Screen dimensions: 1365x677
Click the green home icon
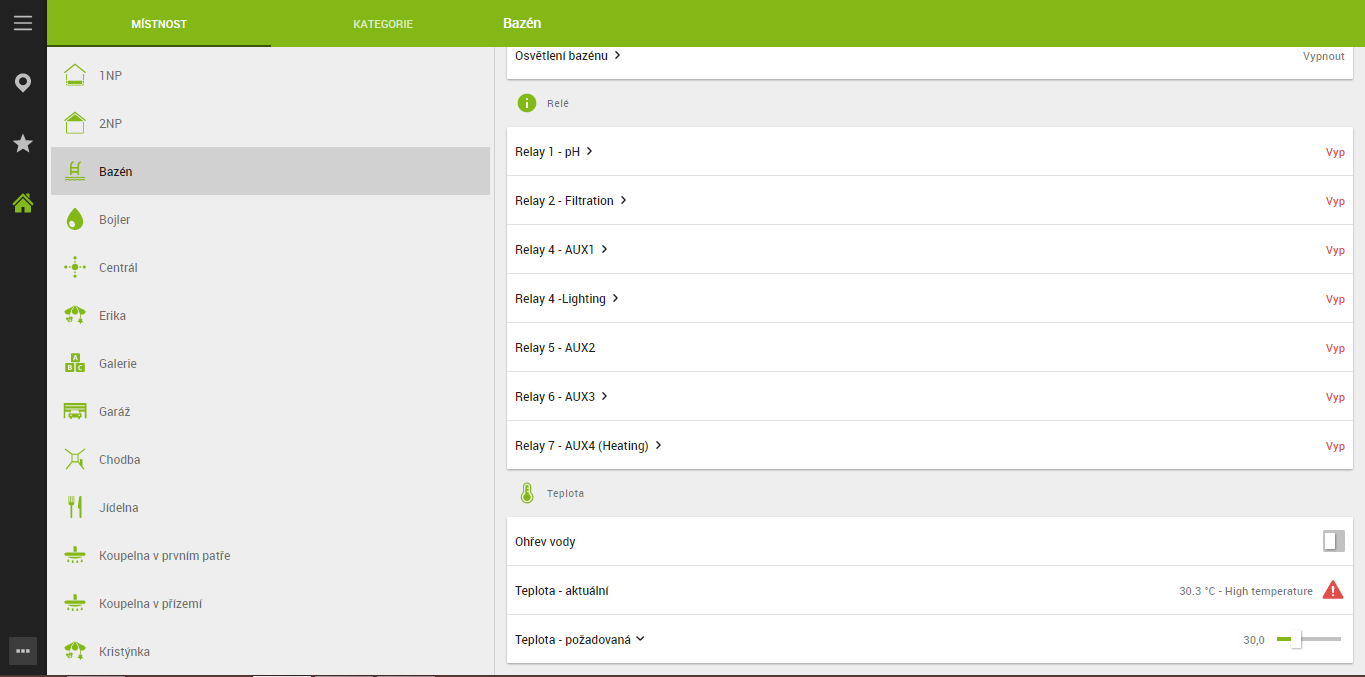(23, 204)
